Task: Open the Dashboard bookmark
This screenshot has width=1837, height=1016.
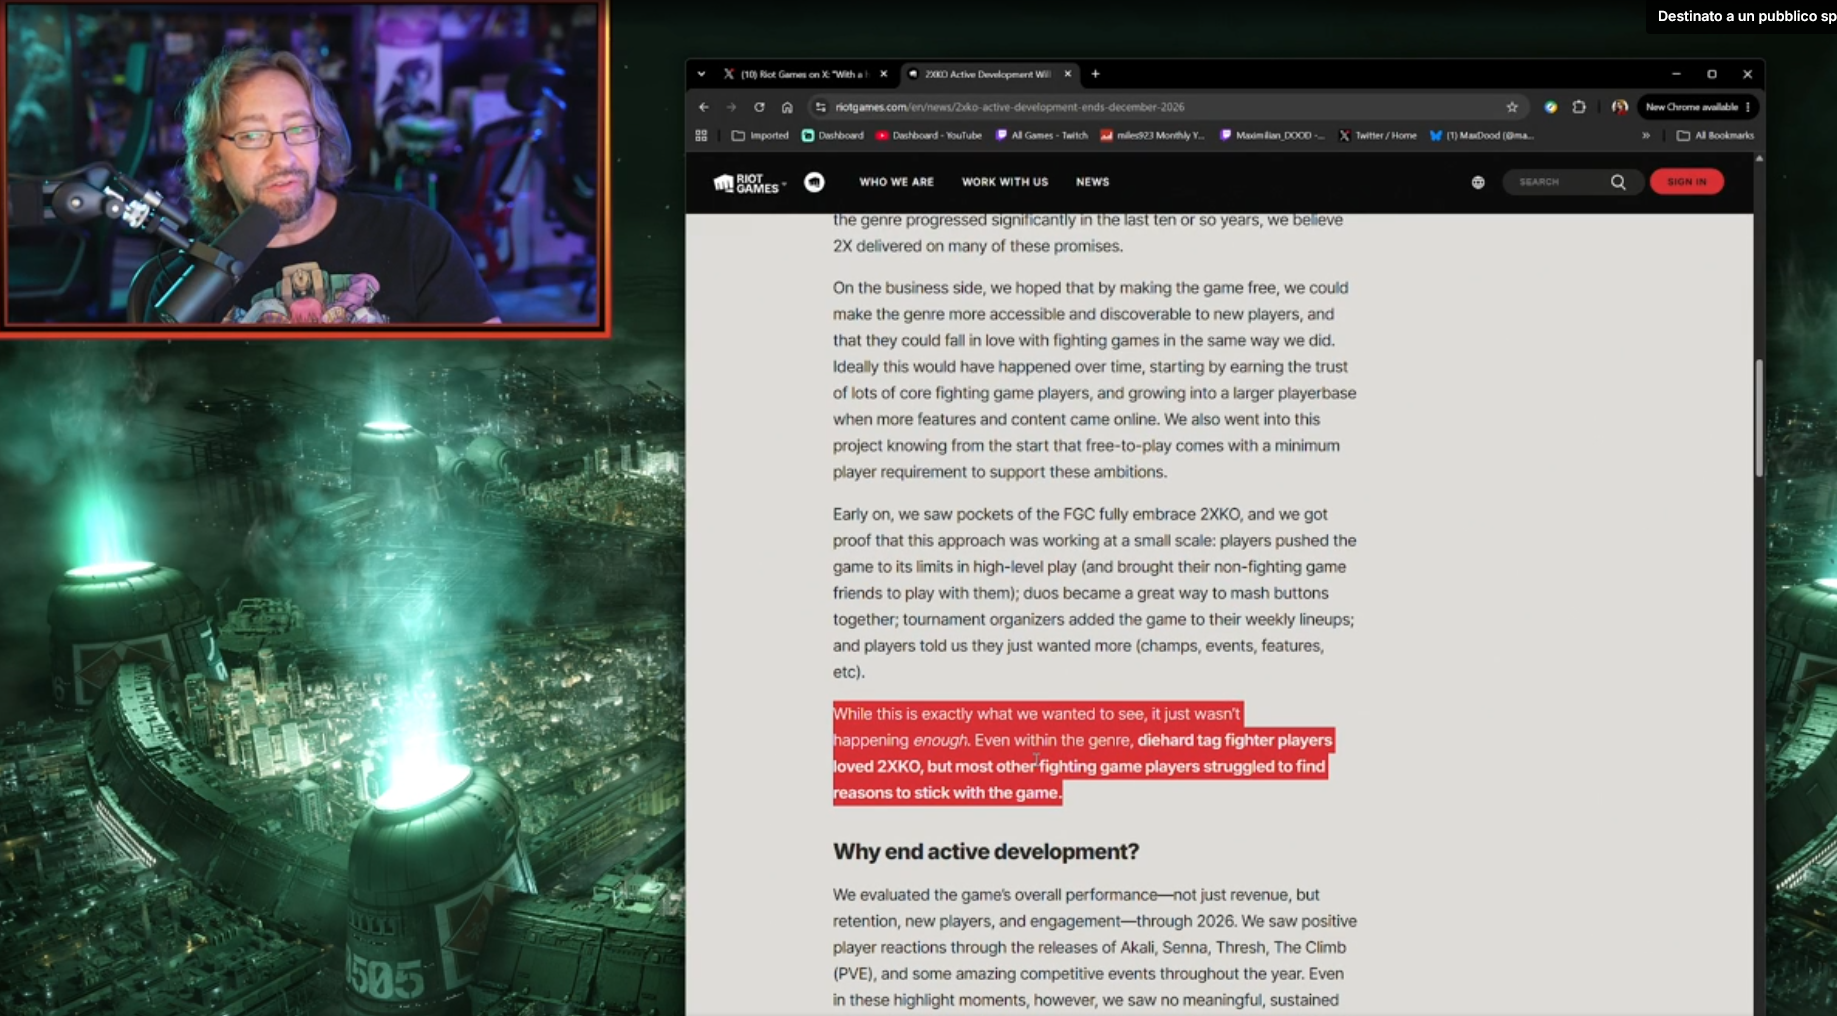Action: 833,135
